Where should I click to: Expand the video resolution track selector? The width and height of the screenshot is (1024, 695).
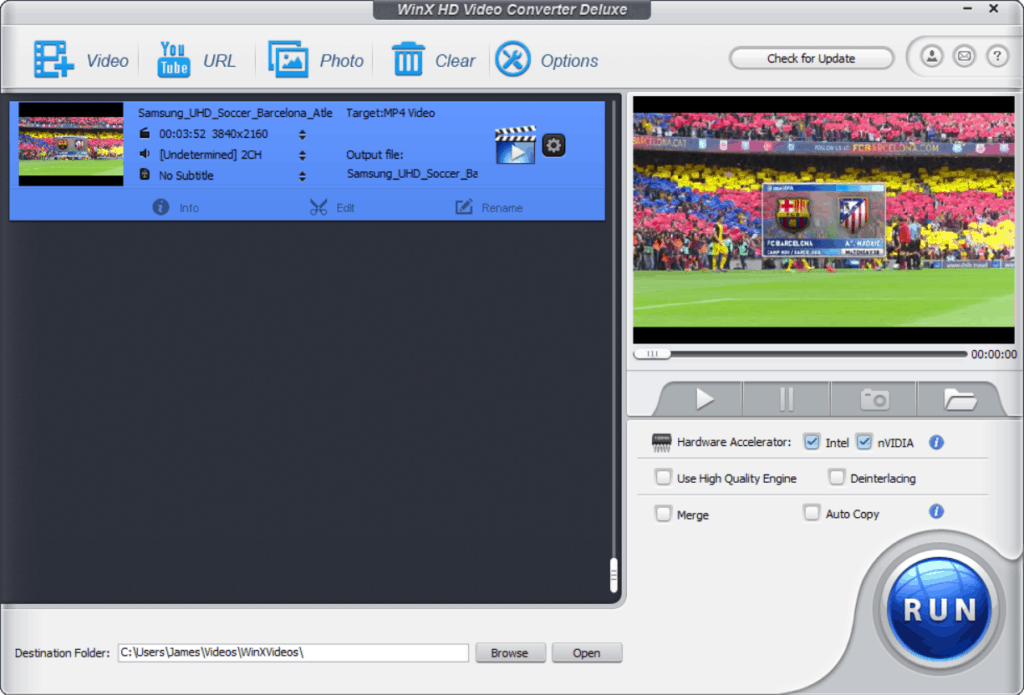pos(303,134)
